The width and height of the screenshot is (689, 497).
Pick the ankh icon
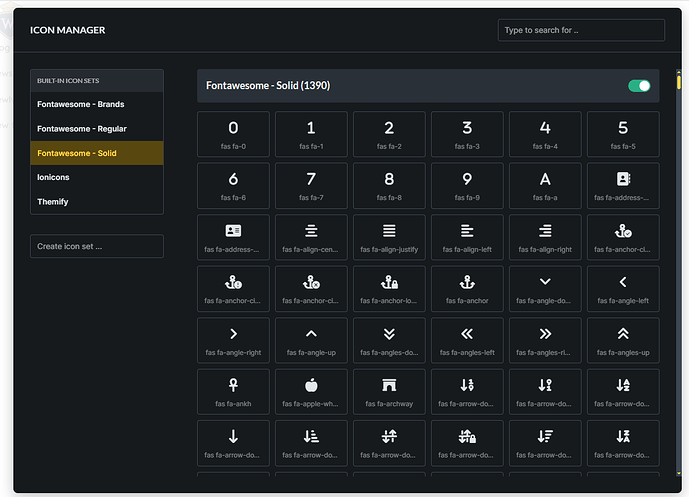[x=233, y=392]
